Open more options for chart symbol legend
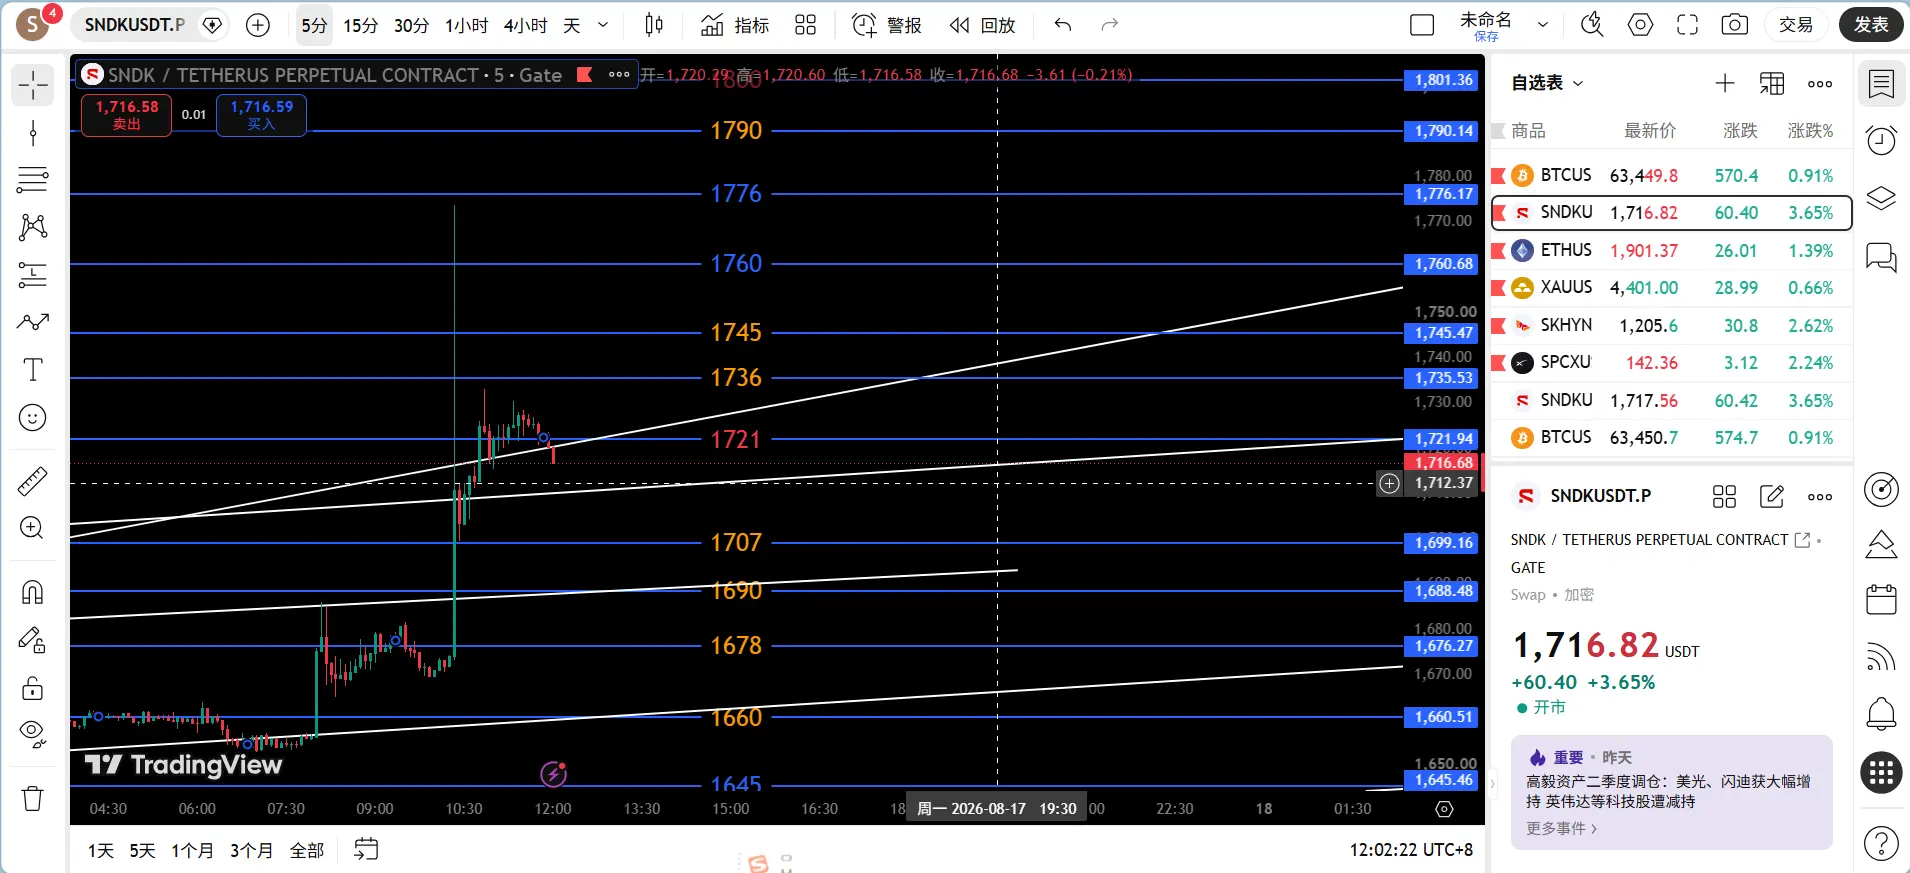 pos(619,74)
